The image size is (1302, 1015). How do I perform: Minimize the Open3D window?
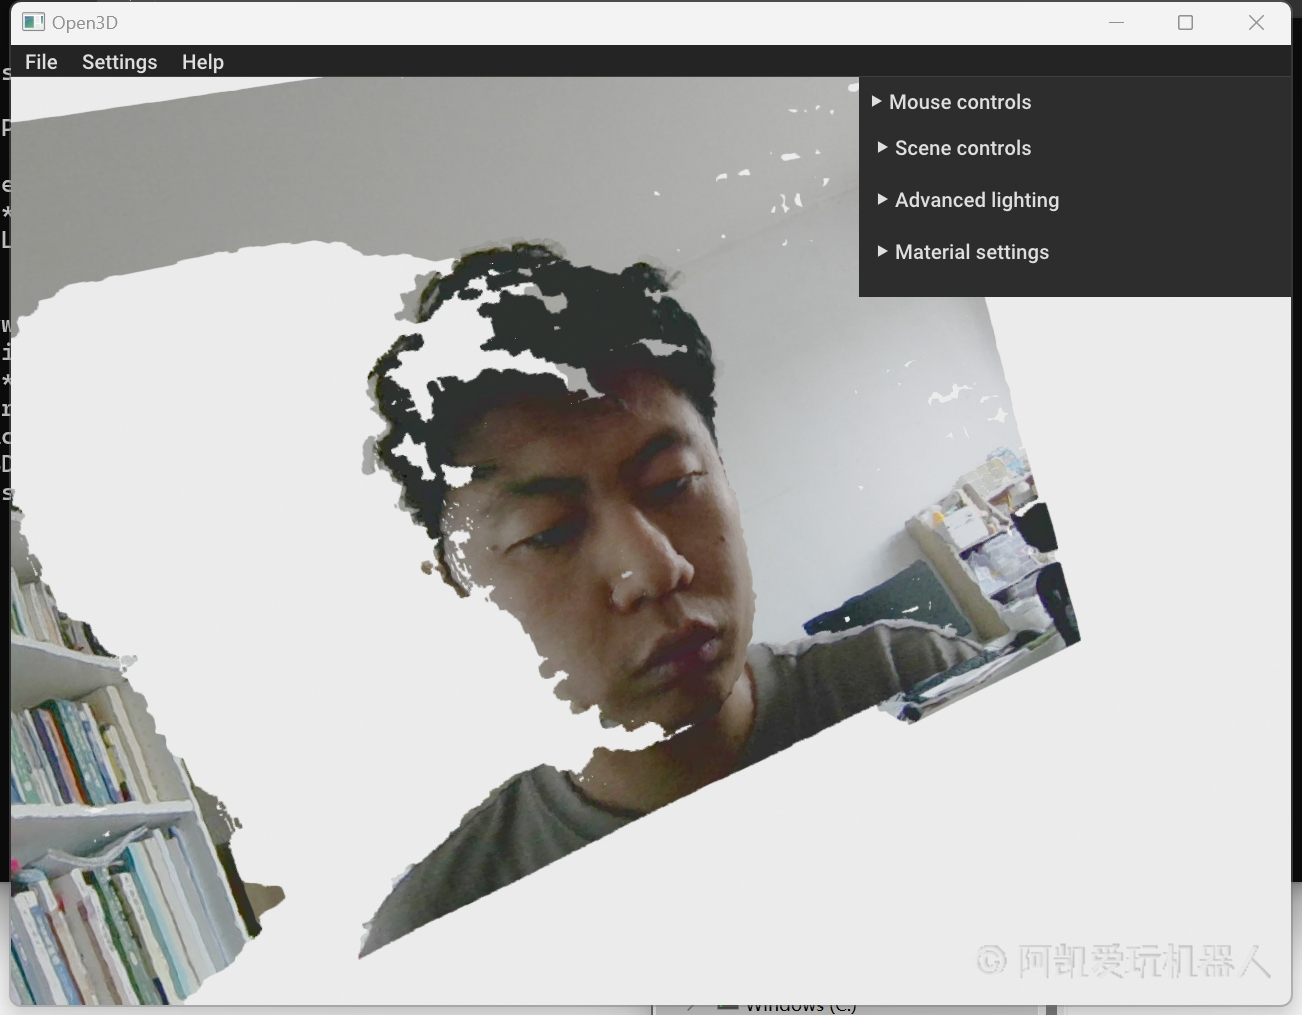pyautogui.click(x=1116, y=22)
